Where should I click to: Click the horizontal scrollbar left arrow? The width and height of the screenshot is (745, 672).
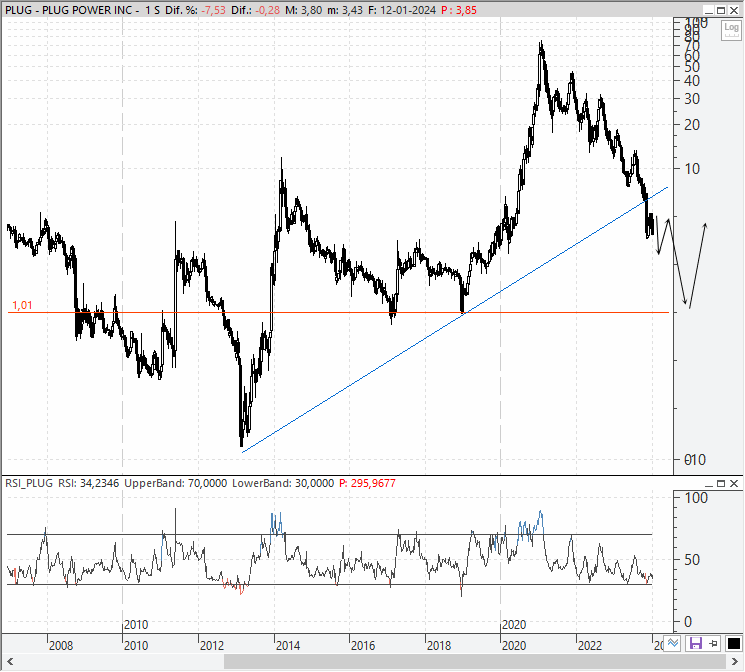pos(10,662)
